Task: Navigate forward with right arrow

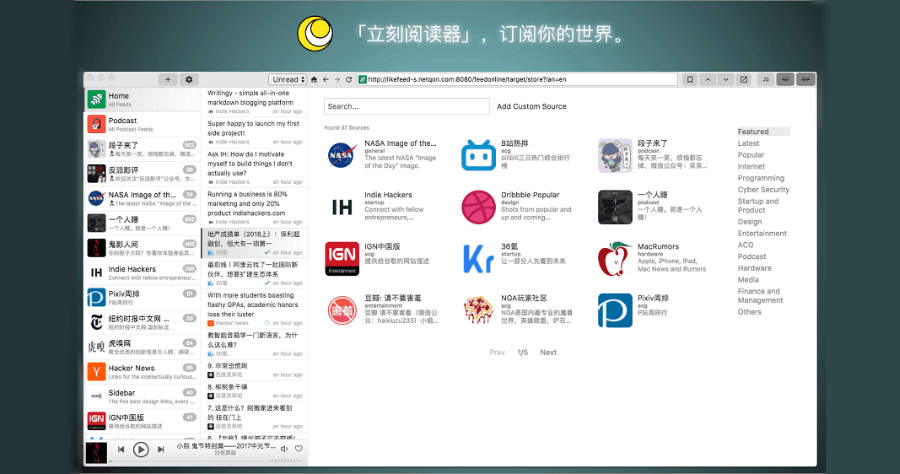Action: pos(337,80)
